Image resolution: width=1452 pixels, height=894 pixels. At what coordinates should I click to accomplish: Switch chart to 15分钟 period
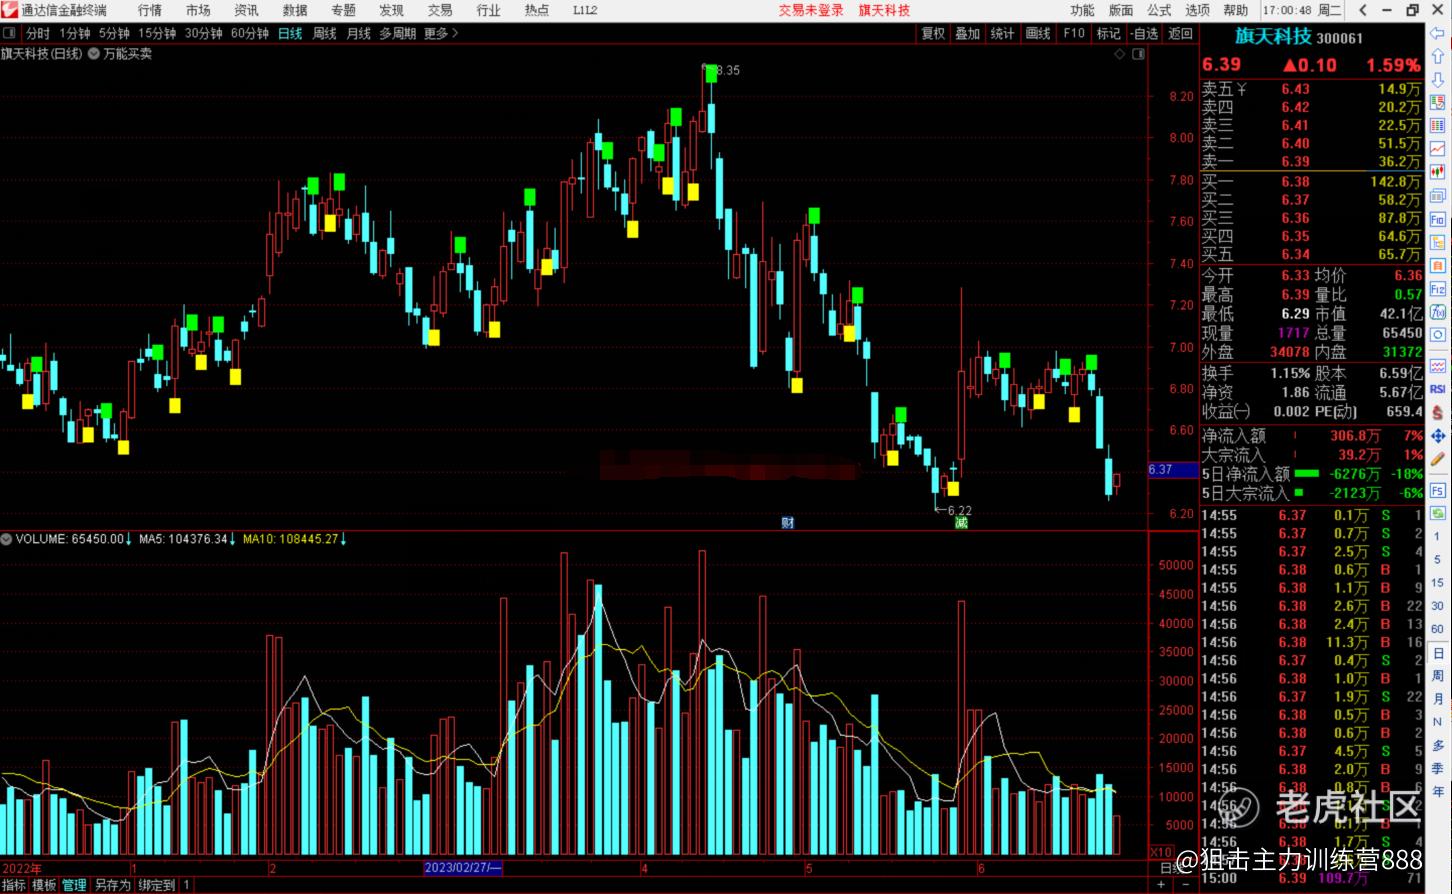(x=157, y=34)
